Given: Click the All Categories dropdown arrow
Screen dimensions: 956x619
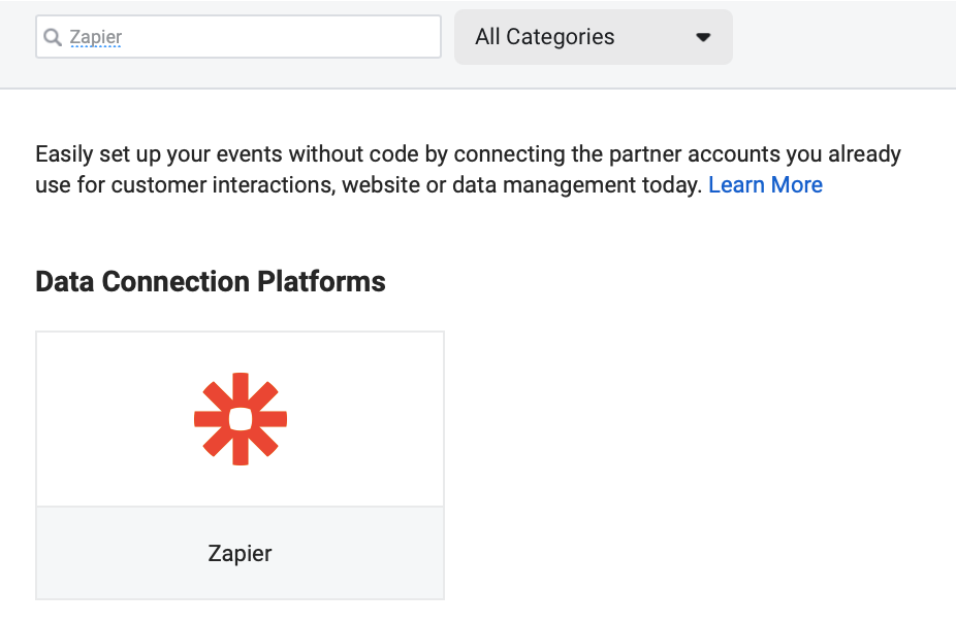Looking at the screenshot, I should (703, 38).
